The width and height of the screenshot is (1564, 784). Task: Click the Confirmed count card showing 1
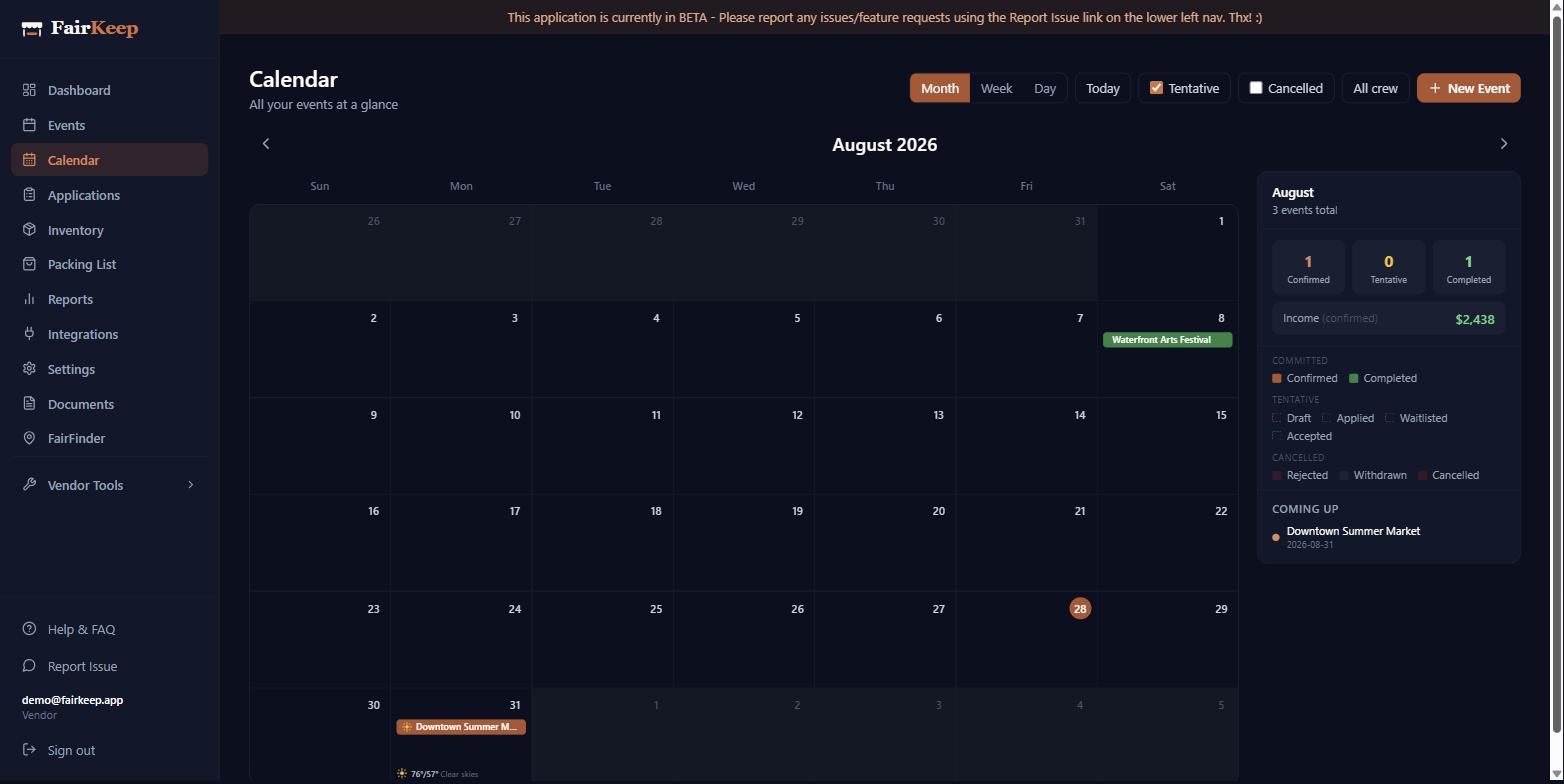click(x=1308, y=267)
